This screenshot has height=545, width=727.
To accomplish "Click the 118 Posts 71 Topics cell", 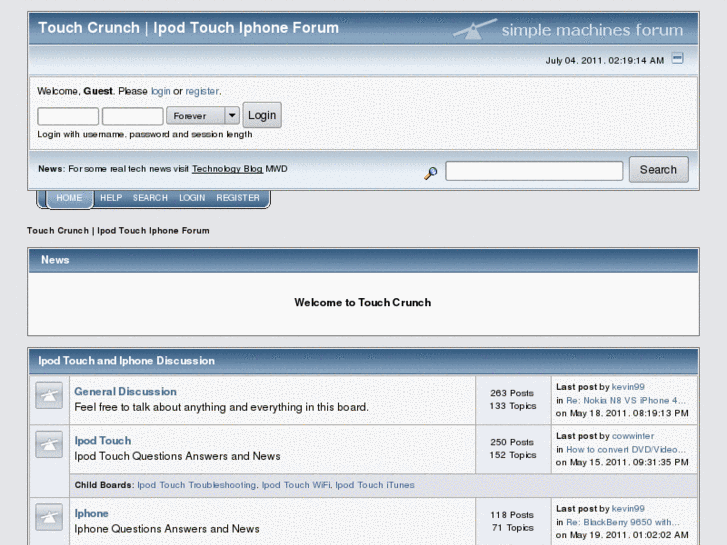I will click(513, 521).
